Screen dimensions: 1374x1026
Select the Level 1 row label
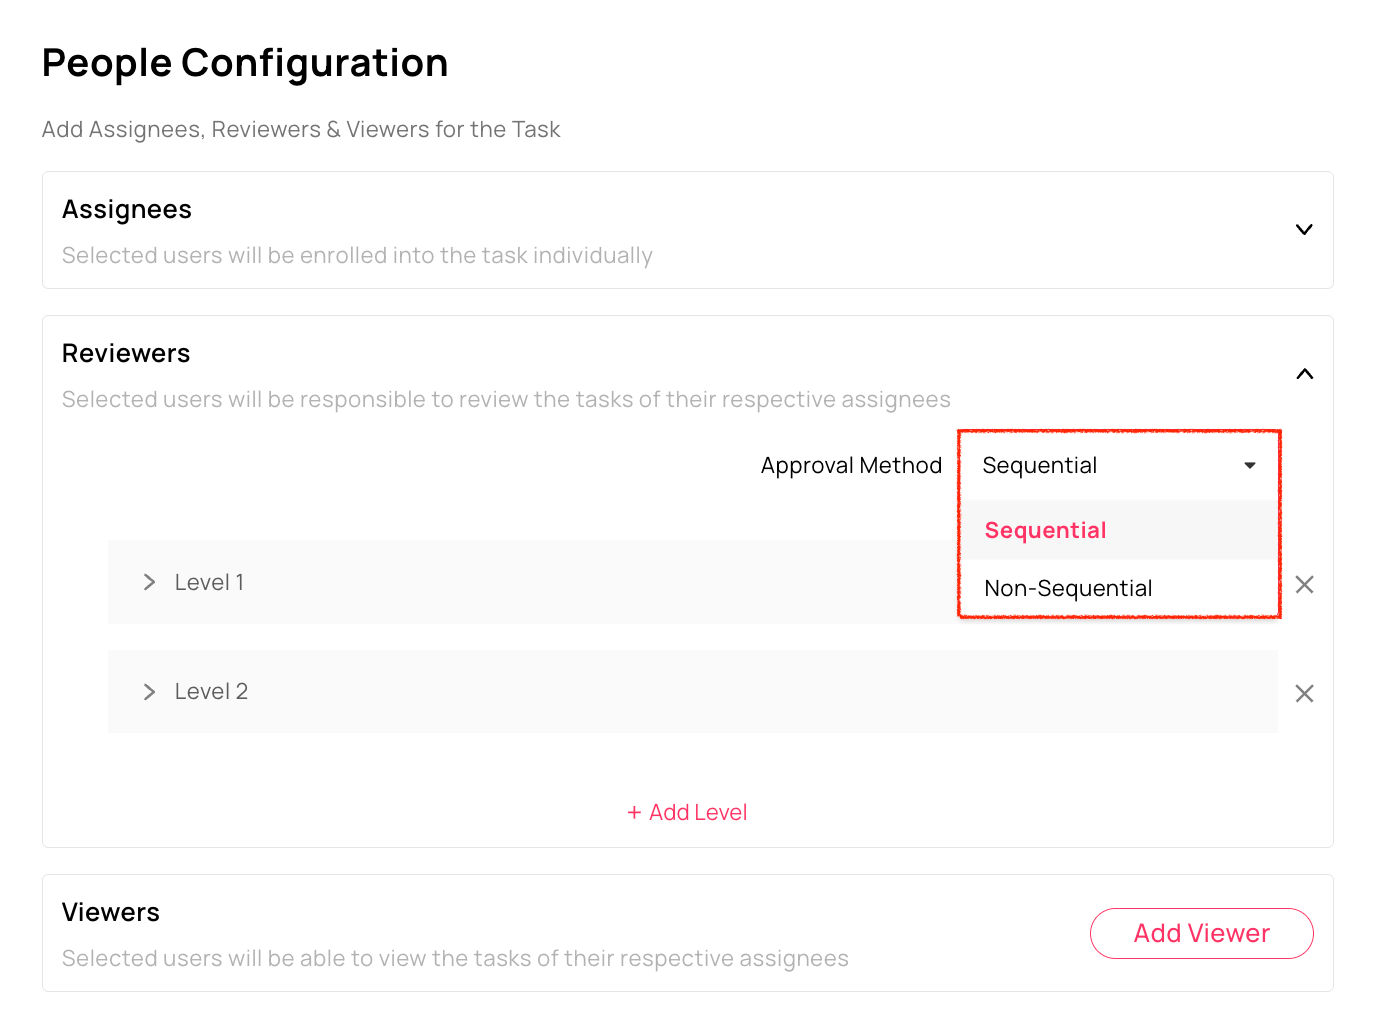(x=209, y=583)
